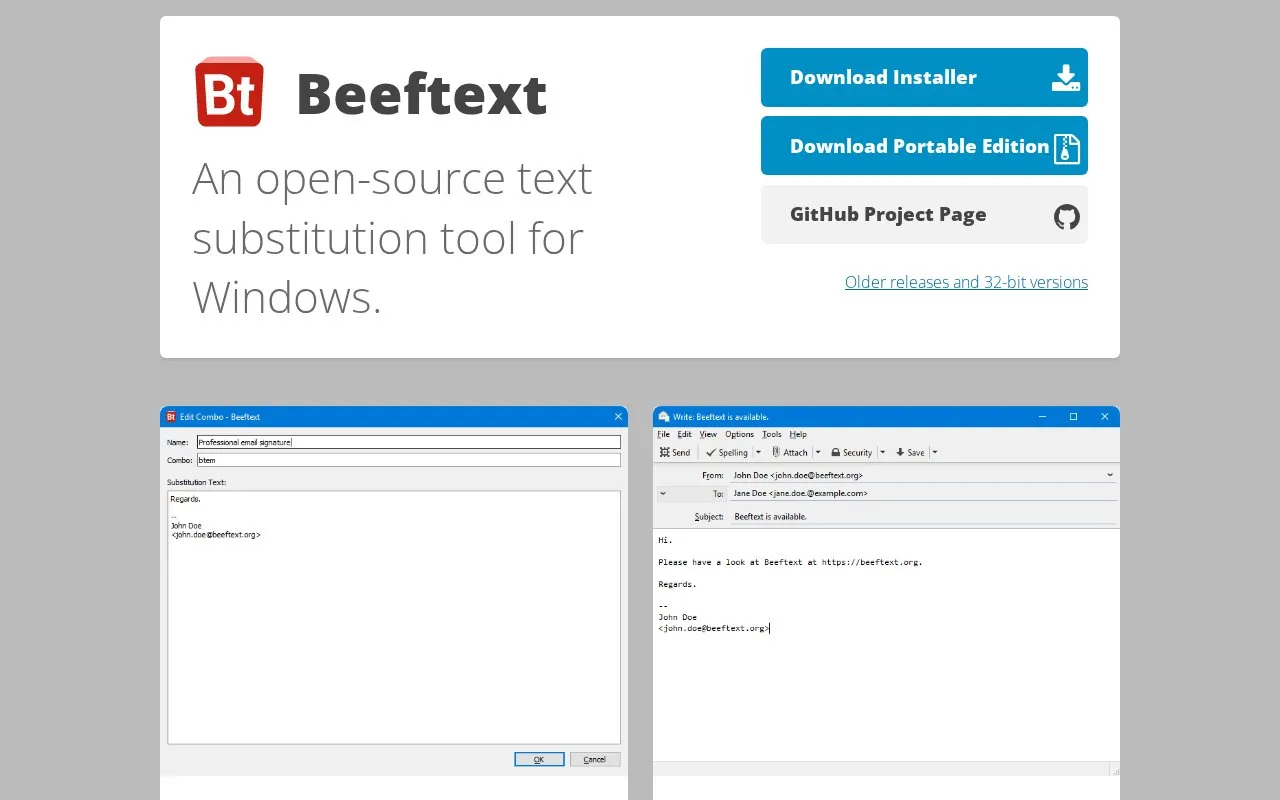
Task: Click the Attach paperclip button
Action: click(x=789, y=452)
